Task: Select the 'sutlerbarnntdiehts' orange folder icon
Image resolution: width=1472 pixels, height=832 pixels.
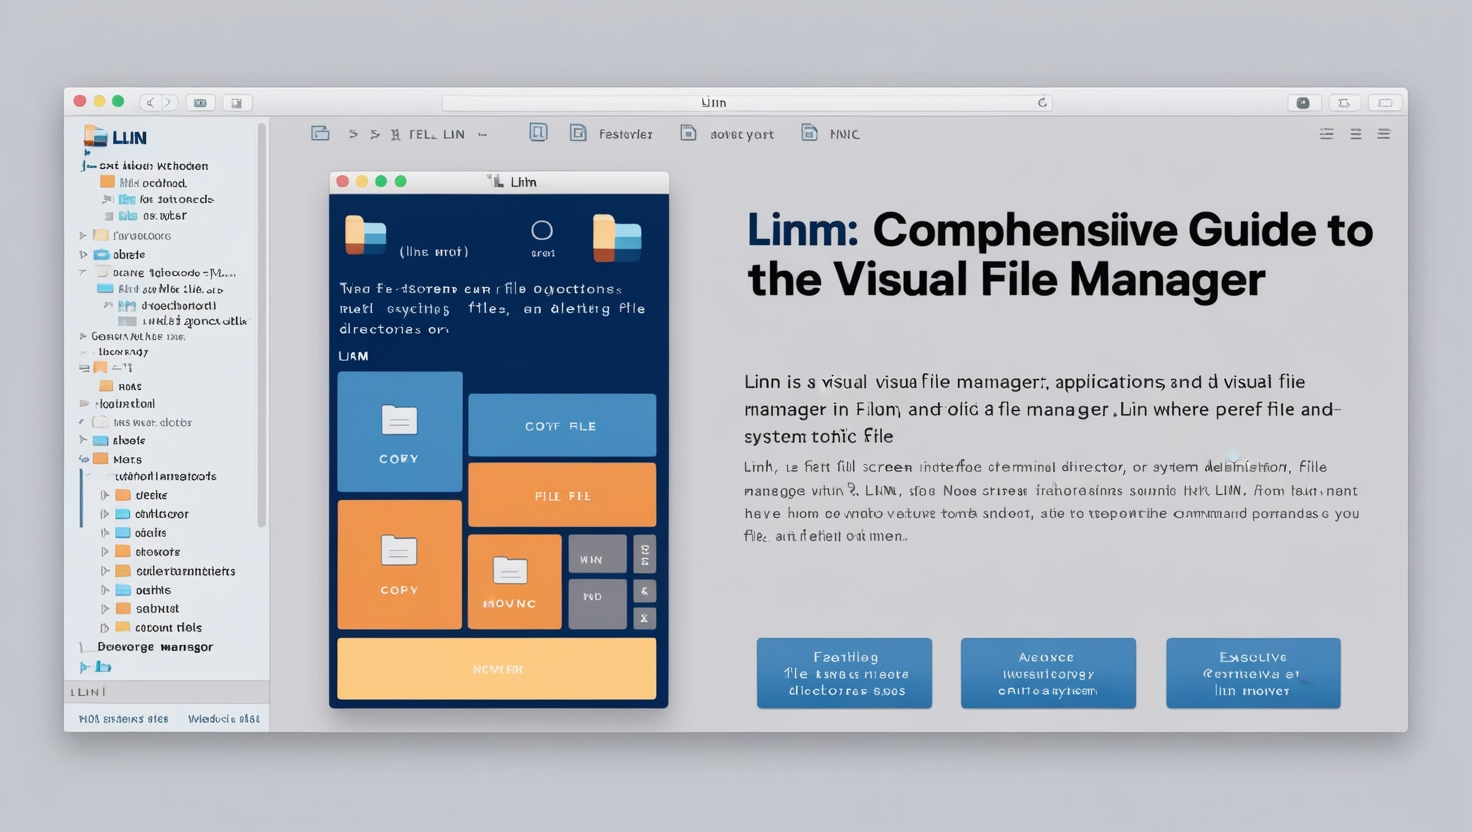Action: tap(123, 571)
